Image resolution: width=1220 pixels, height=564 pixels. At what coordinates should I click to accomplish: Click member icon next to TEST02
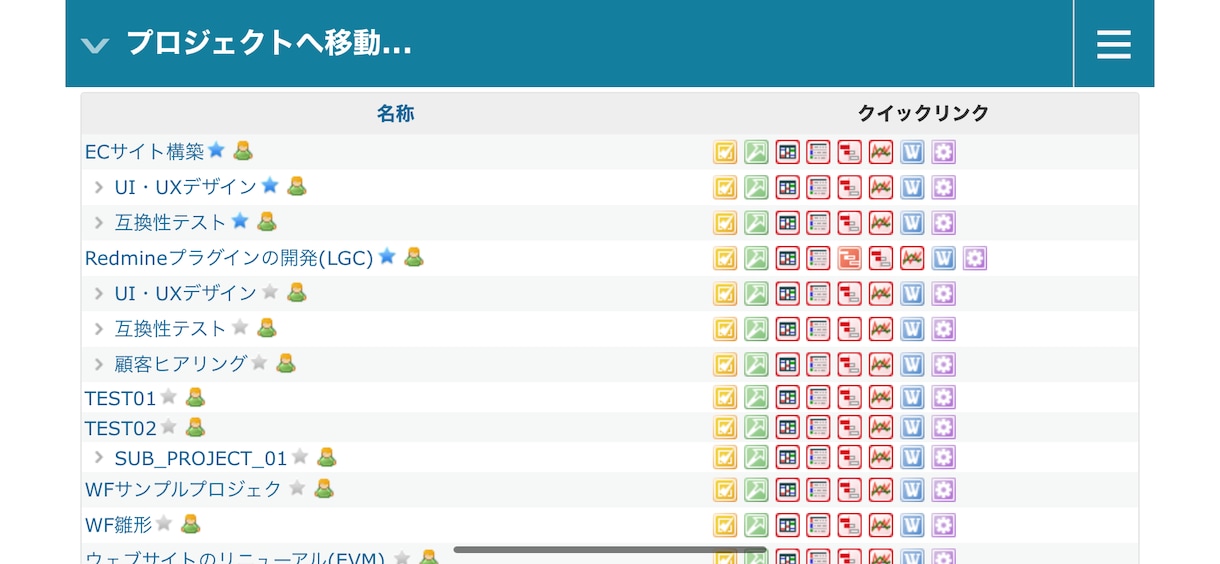pyautogui.click(x=195, y=427)
